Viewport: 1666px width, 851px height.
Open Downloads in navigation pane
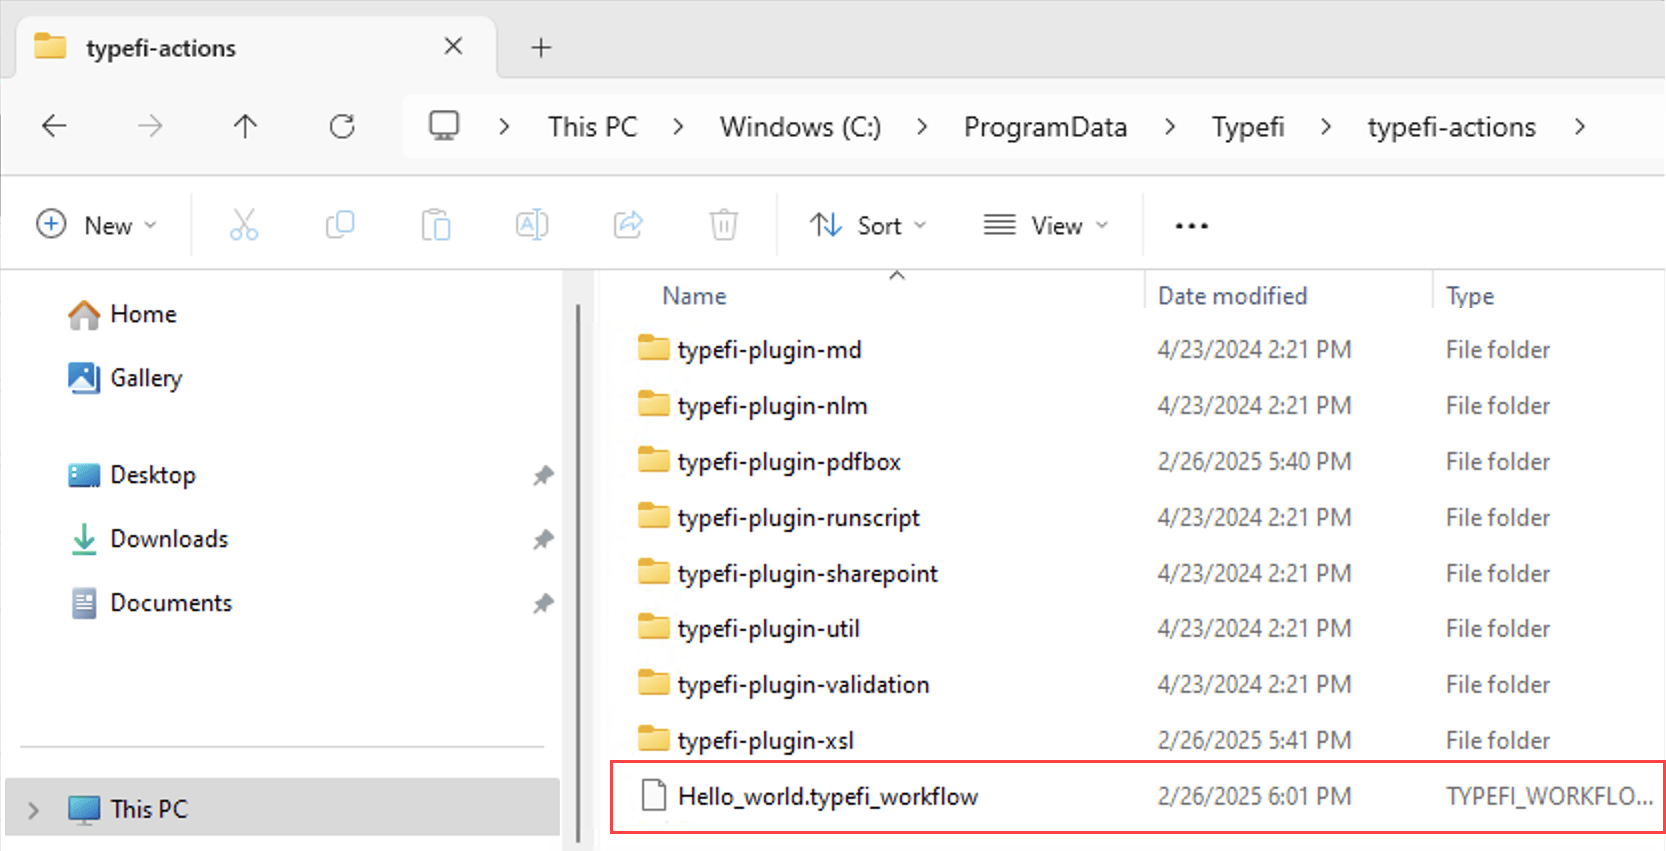tap(148, 539)
